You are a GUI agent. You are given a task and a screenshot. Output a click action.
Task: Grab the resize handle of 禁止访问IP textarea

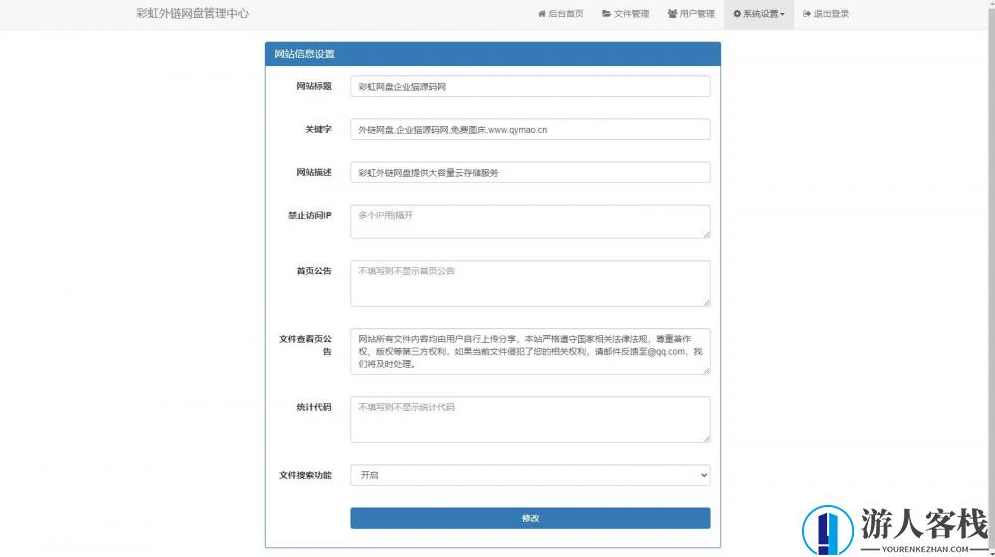pos(706,235)
